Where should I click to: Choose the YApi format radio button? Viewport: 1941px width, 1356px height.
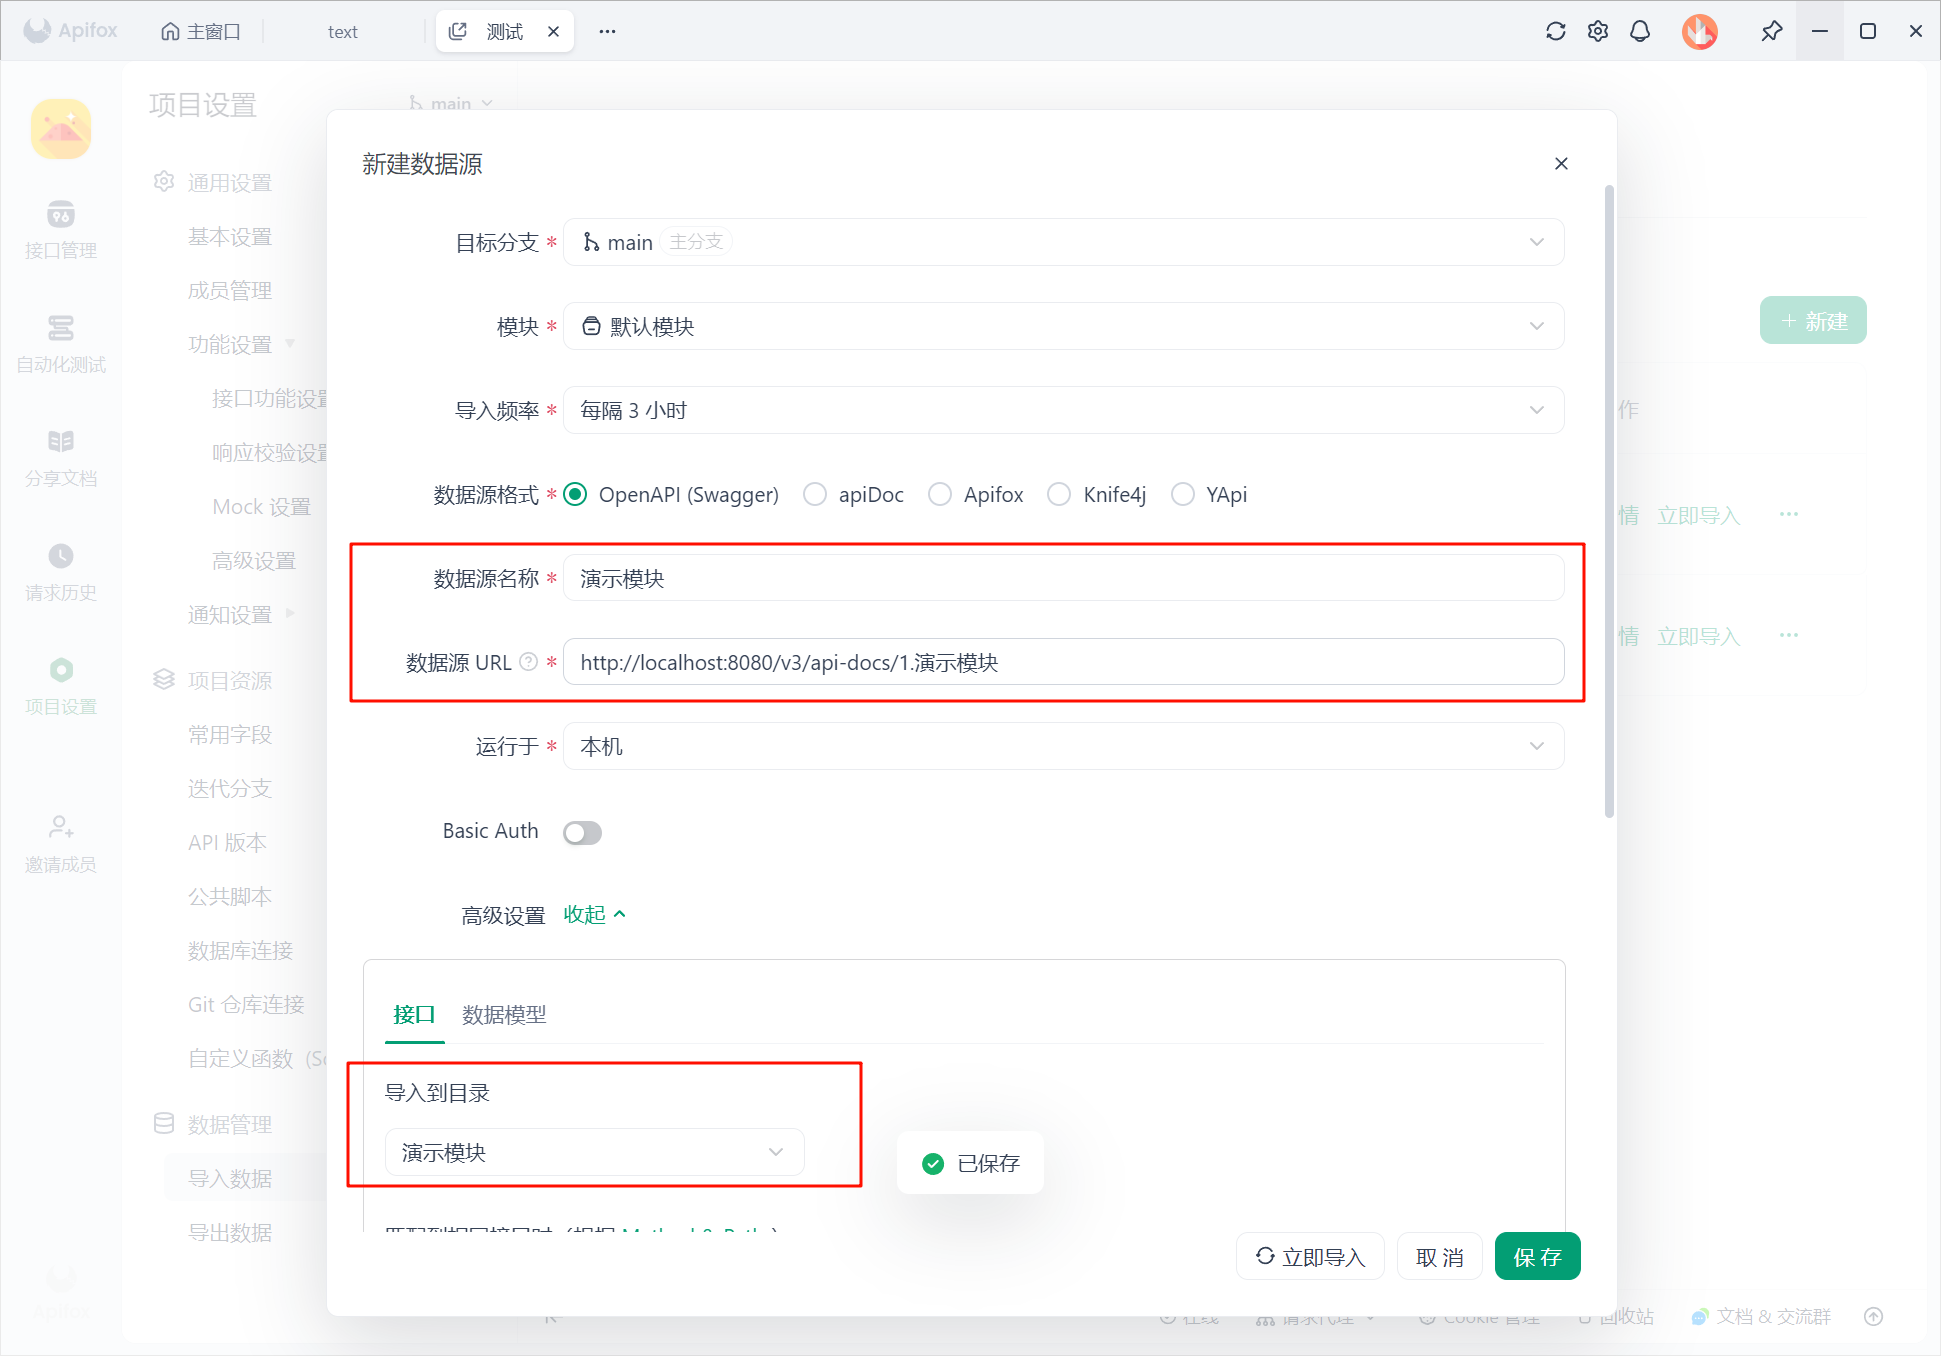click(1182, 494)
